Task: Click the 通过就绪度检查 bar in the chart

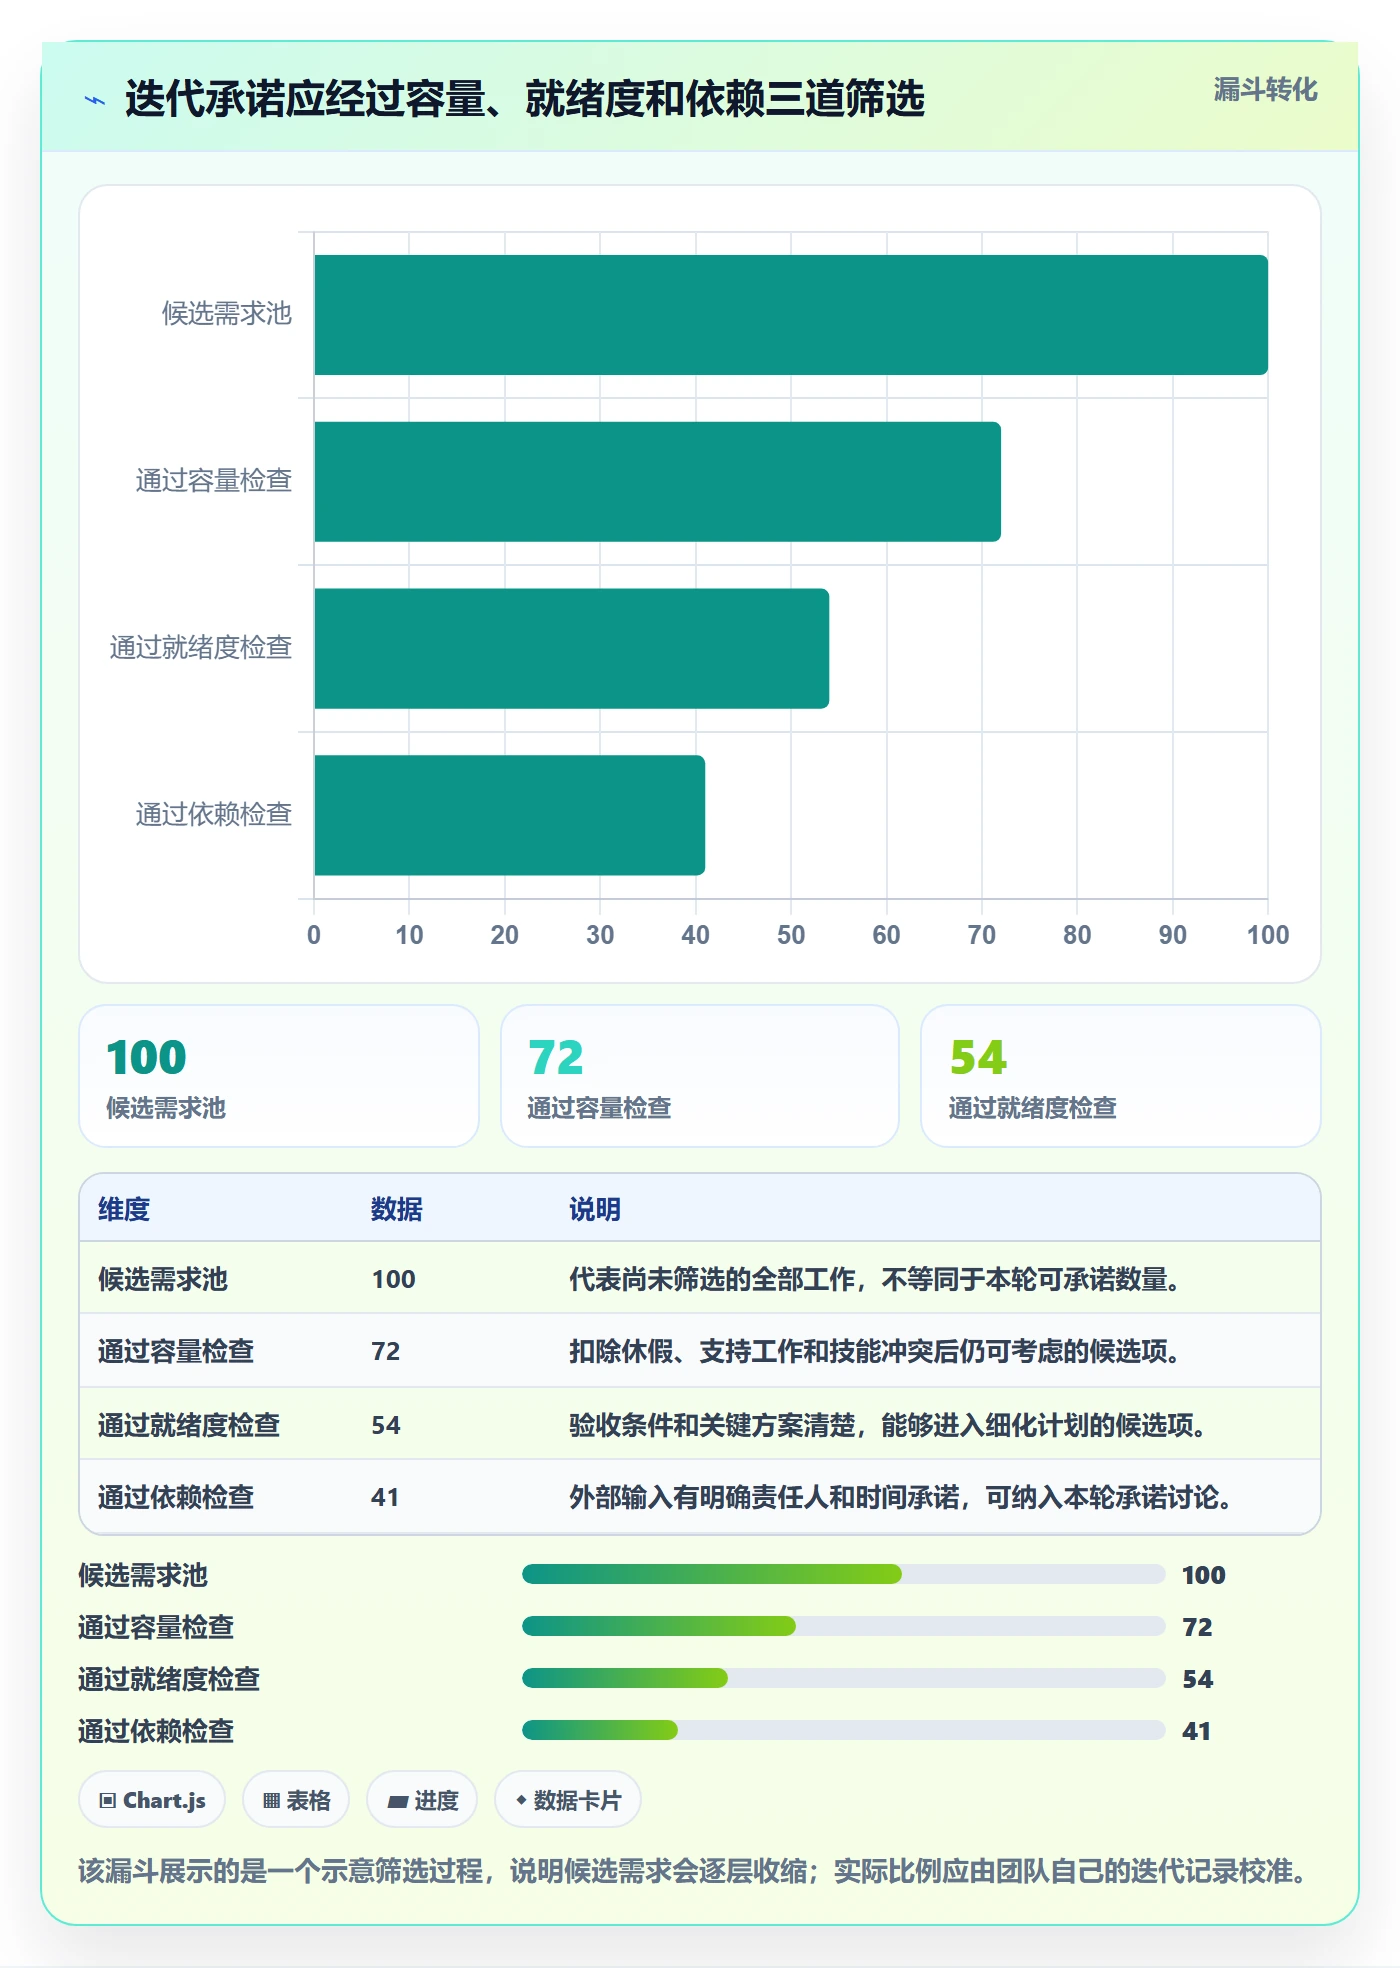Action: click(x=571, y=648)
